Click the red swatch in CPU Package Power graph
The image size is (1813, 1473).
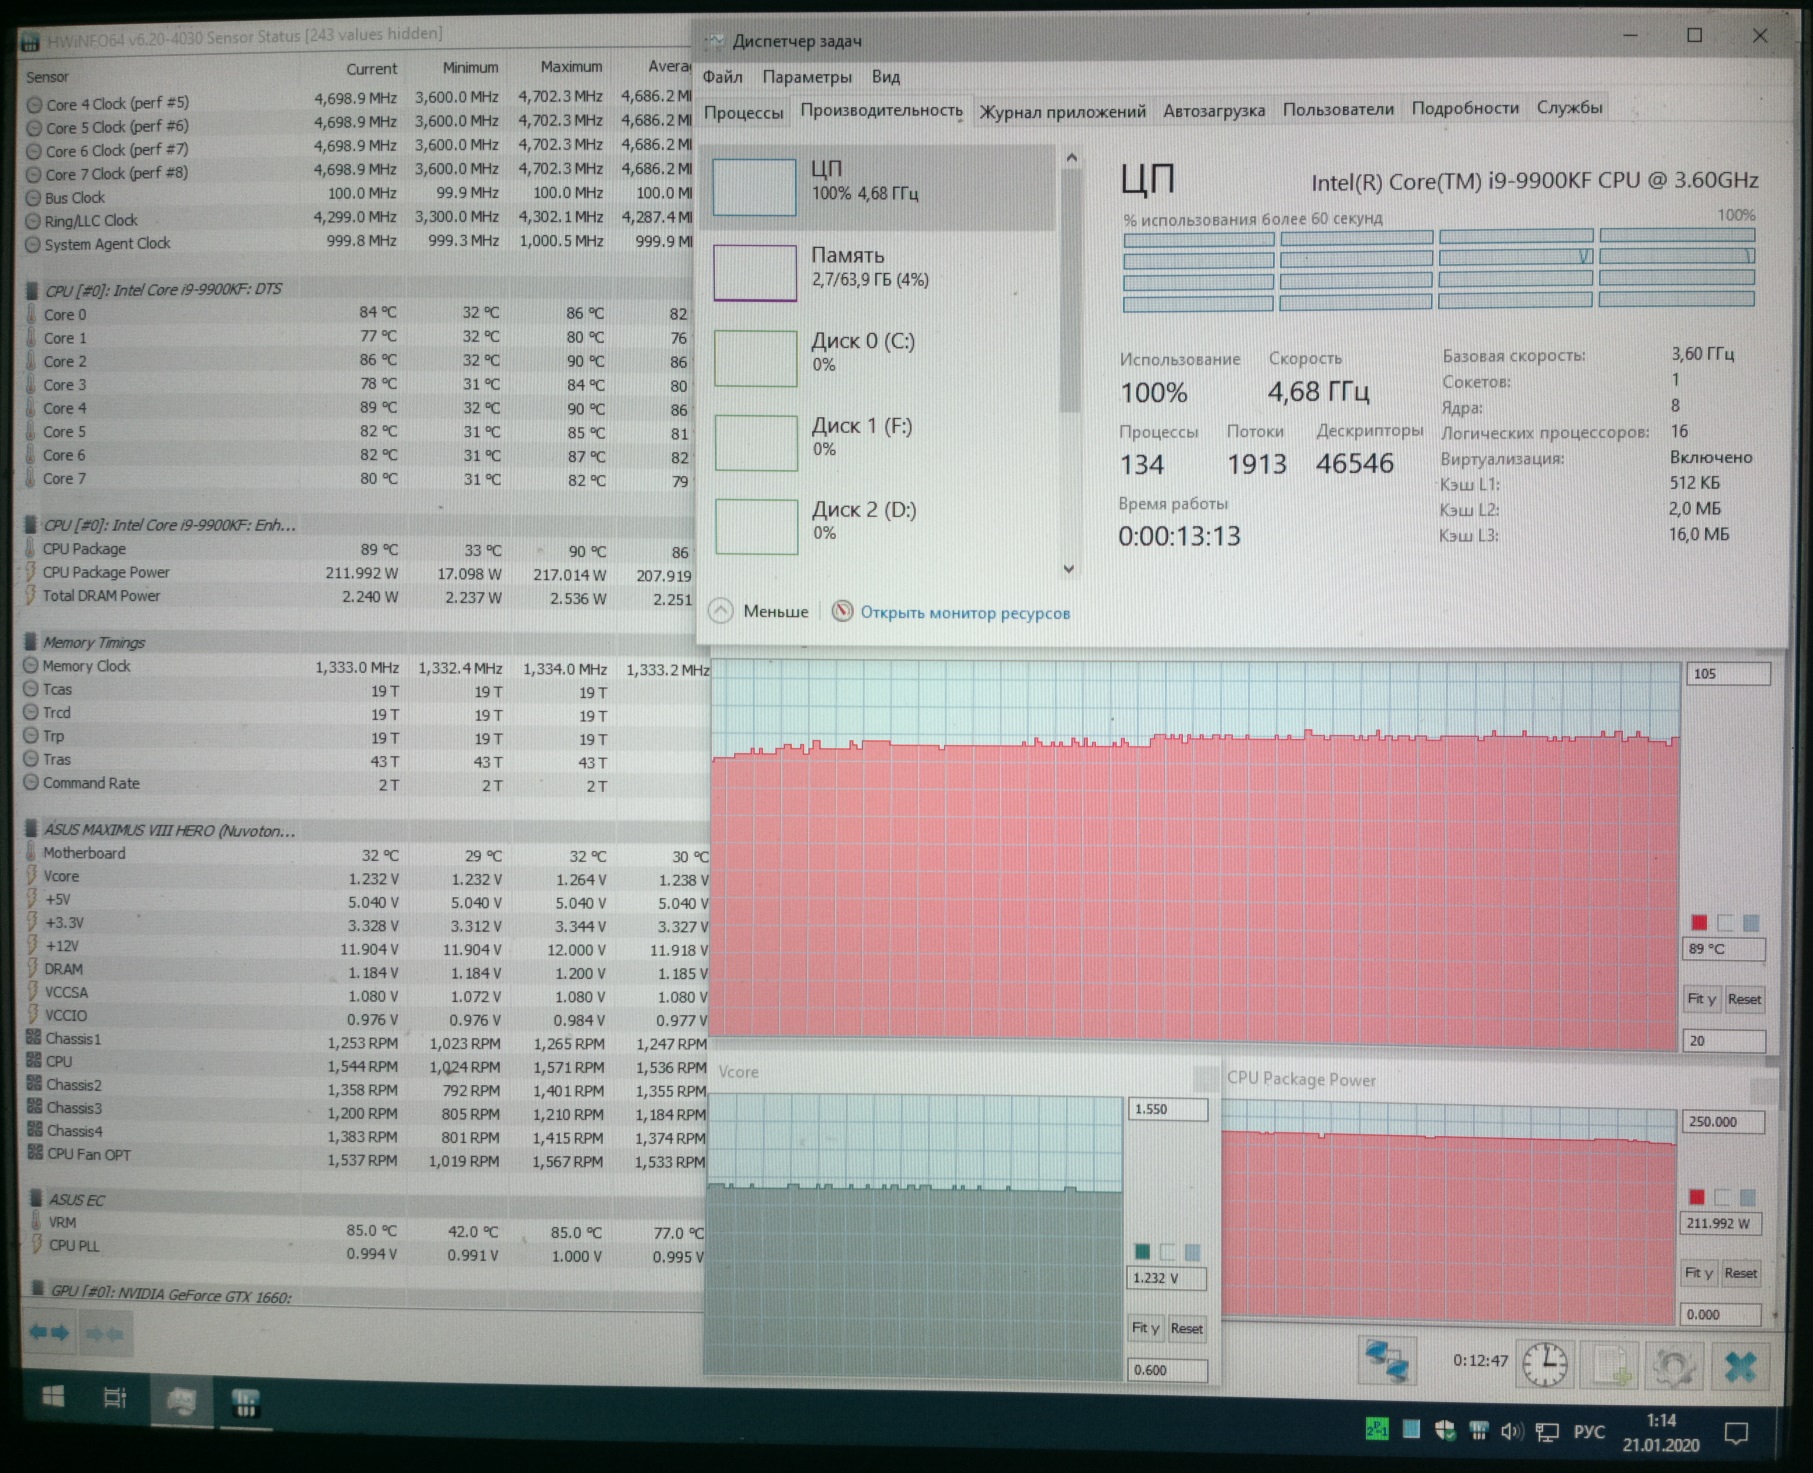pyautogui.click(x=1697, y=1197)
